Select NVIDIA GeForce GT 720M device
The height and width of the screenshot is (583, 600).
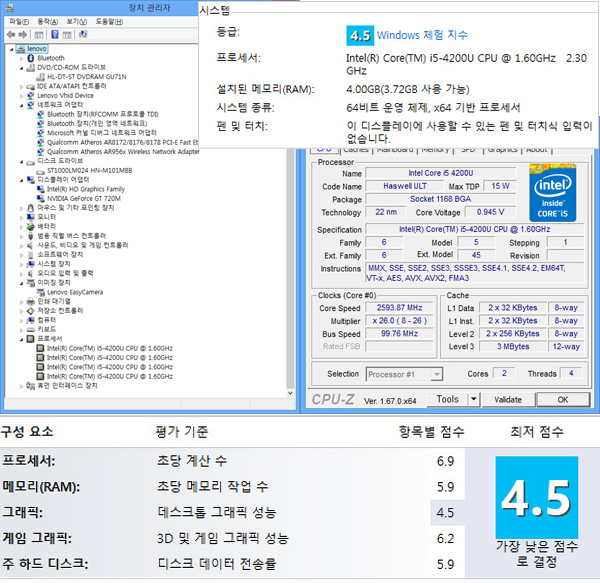tap(84, 199)
